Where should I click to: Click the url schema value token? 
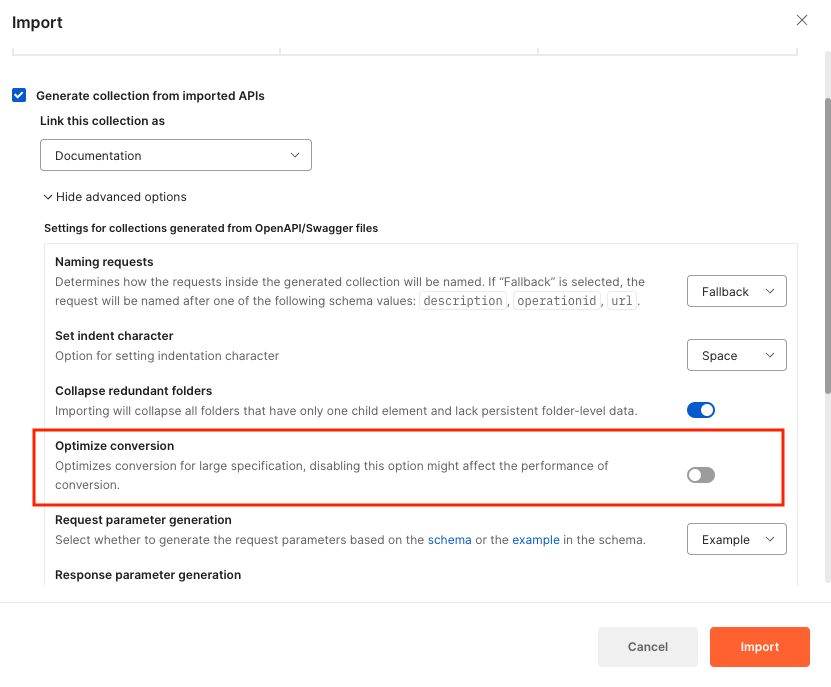[x=621, y=301]
